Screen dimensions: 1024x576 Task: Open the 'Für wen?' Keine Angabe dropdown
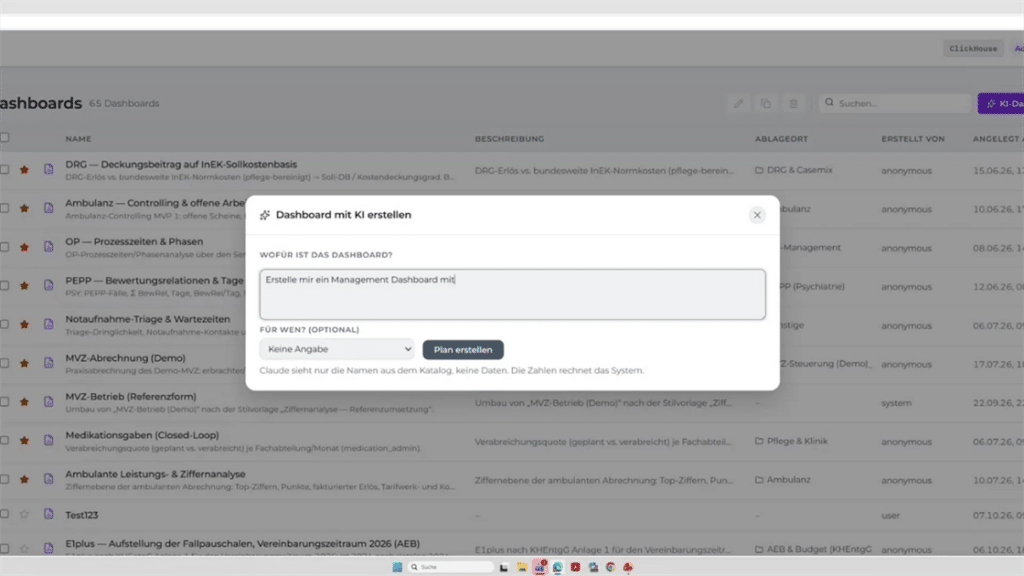[x=336, y=349]
